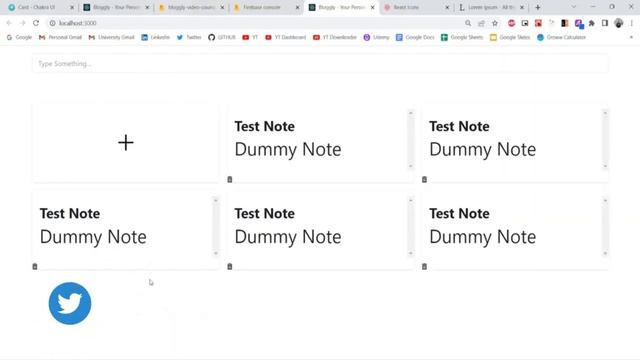Open the Personal Gmail bookmark
This screenshot has height=360, width=640.
(60, 37)
